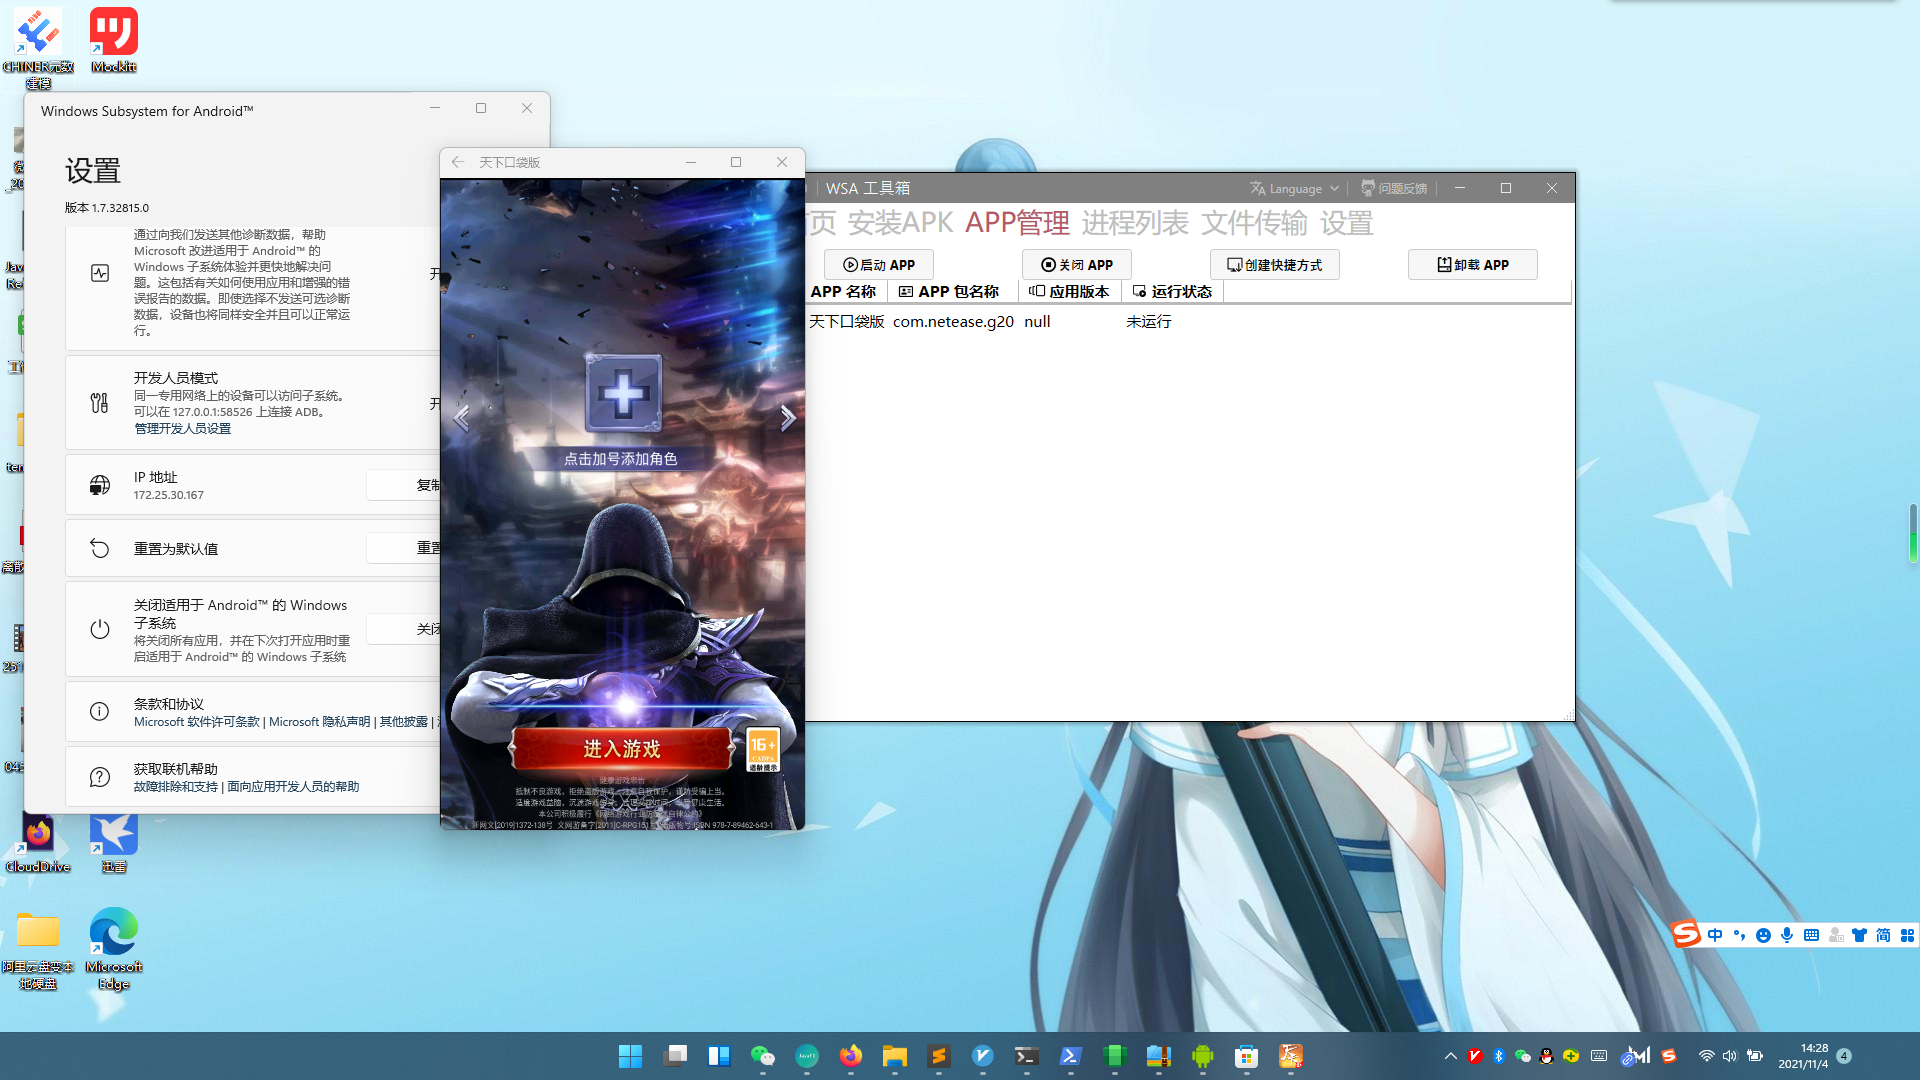
Task: Switch to the 文件传输 tab
Action: coord(1254,223)
